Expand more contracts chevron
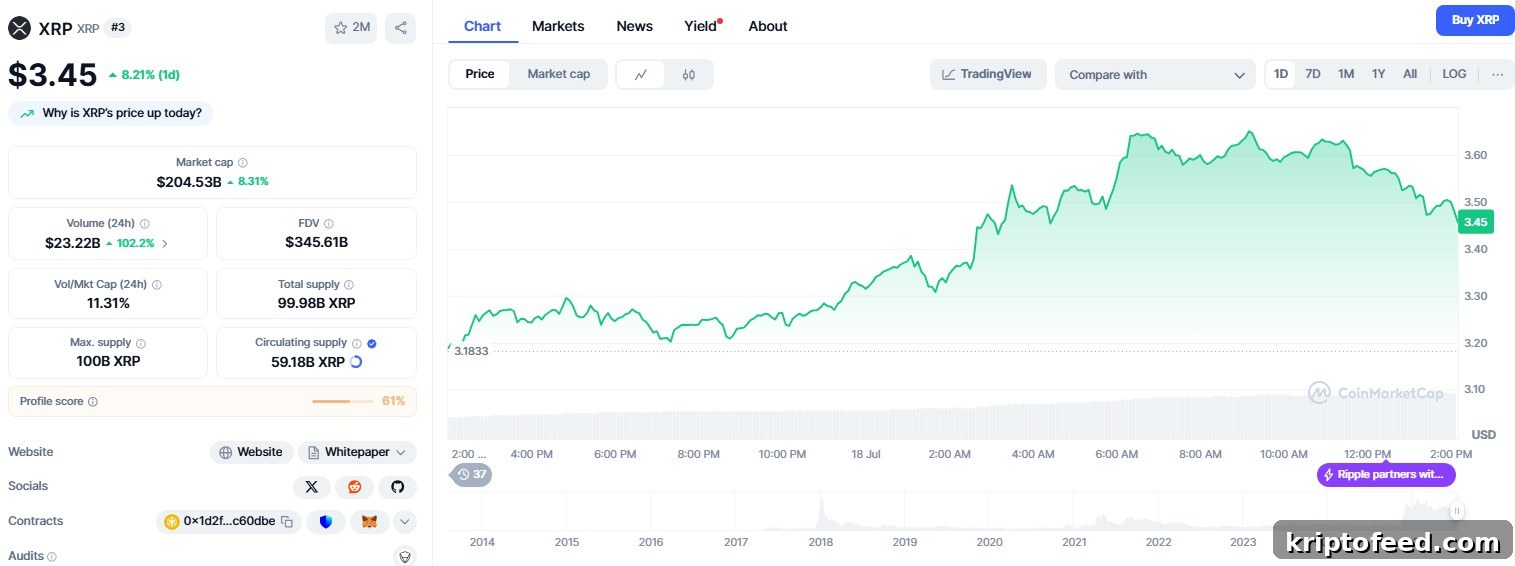Screen dimensions: 1515x566 (x=405, y=521)
